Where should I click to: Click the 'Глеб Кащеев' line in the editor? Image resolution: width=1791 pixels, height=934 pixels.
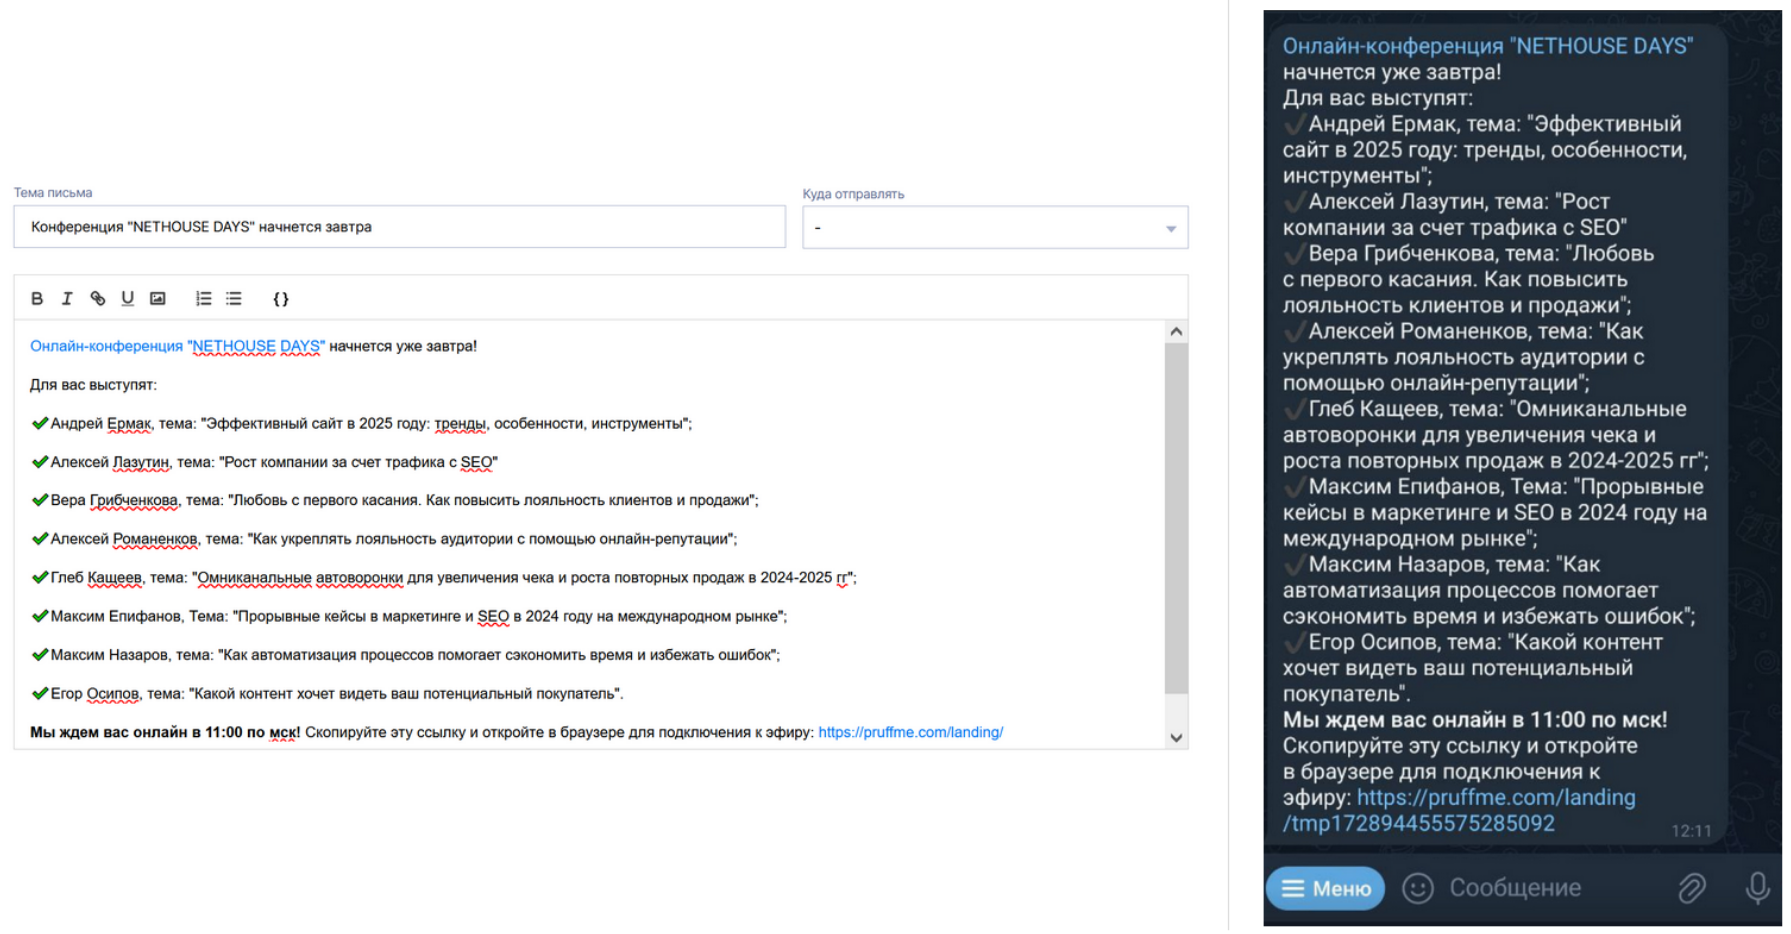coord(443,577)
